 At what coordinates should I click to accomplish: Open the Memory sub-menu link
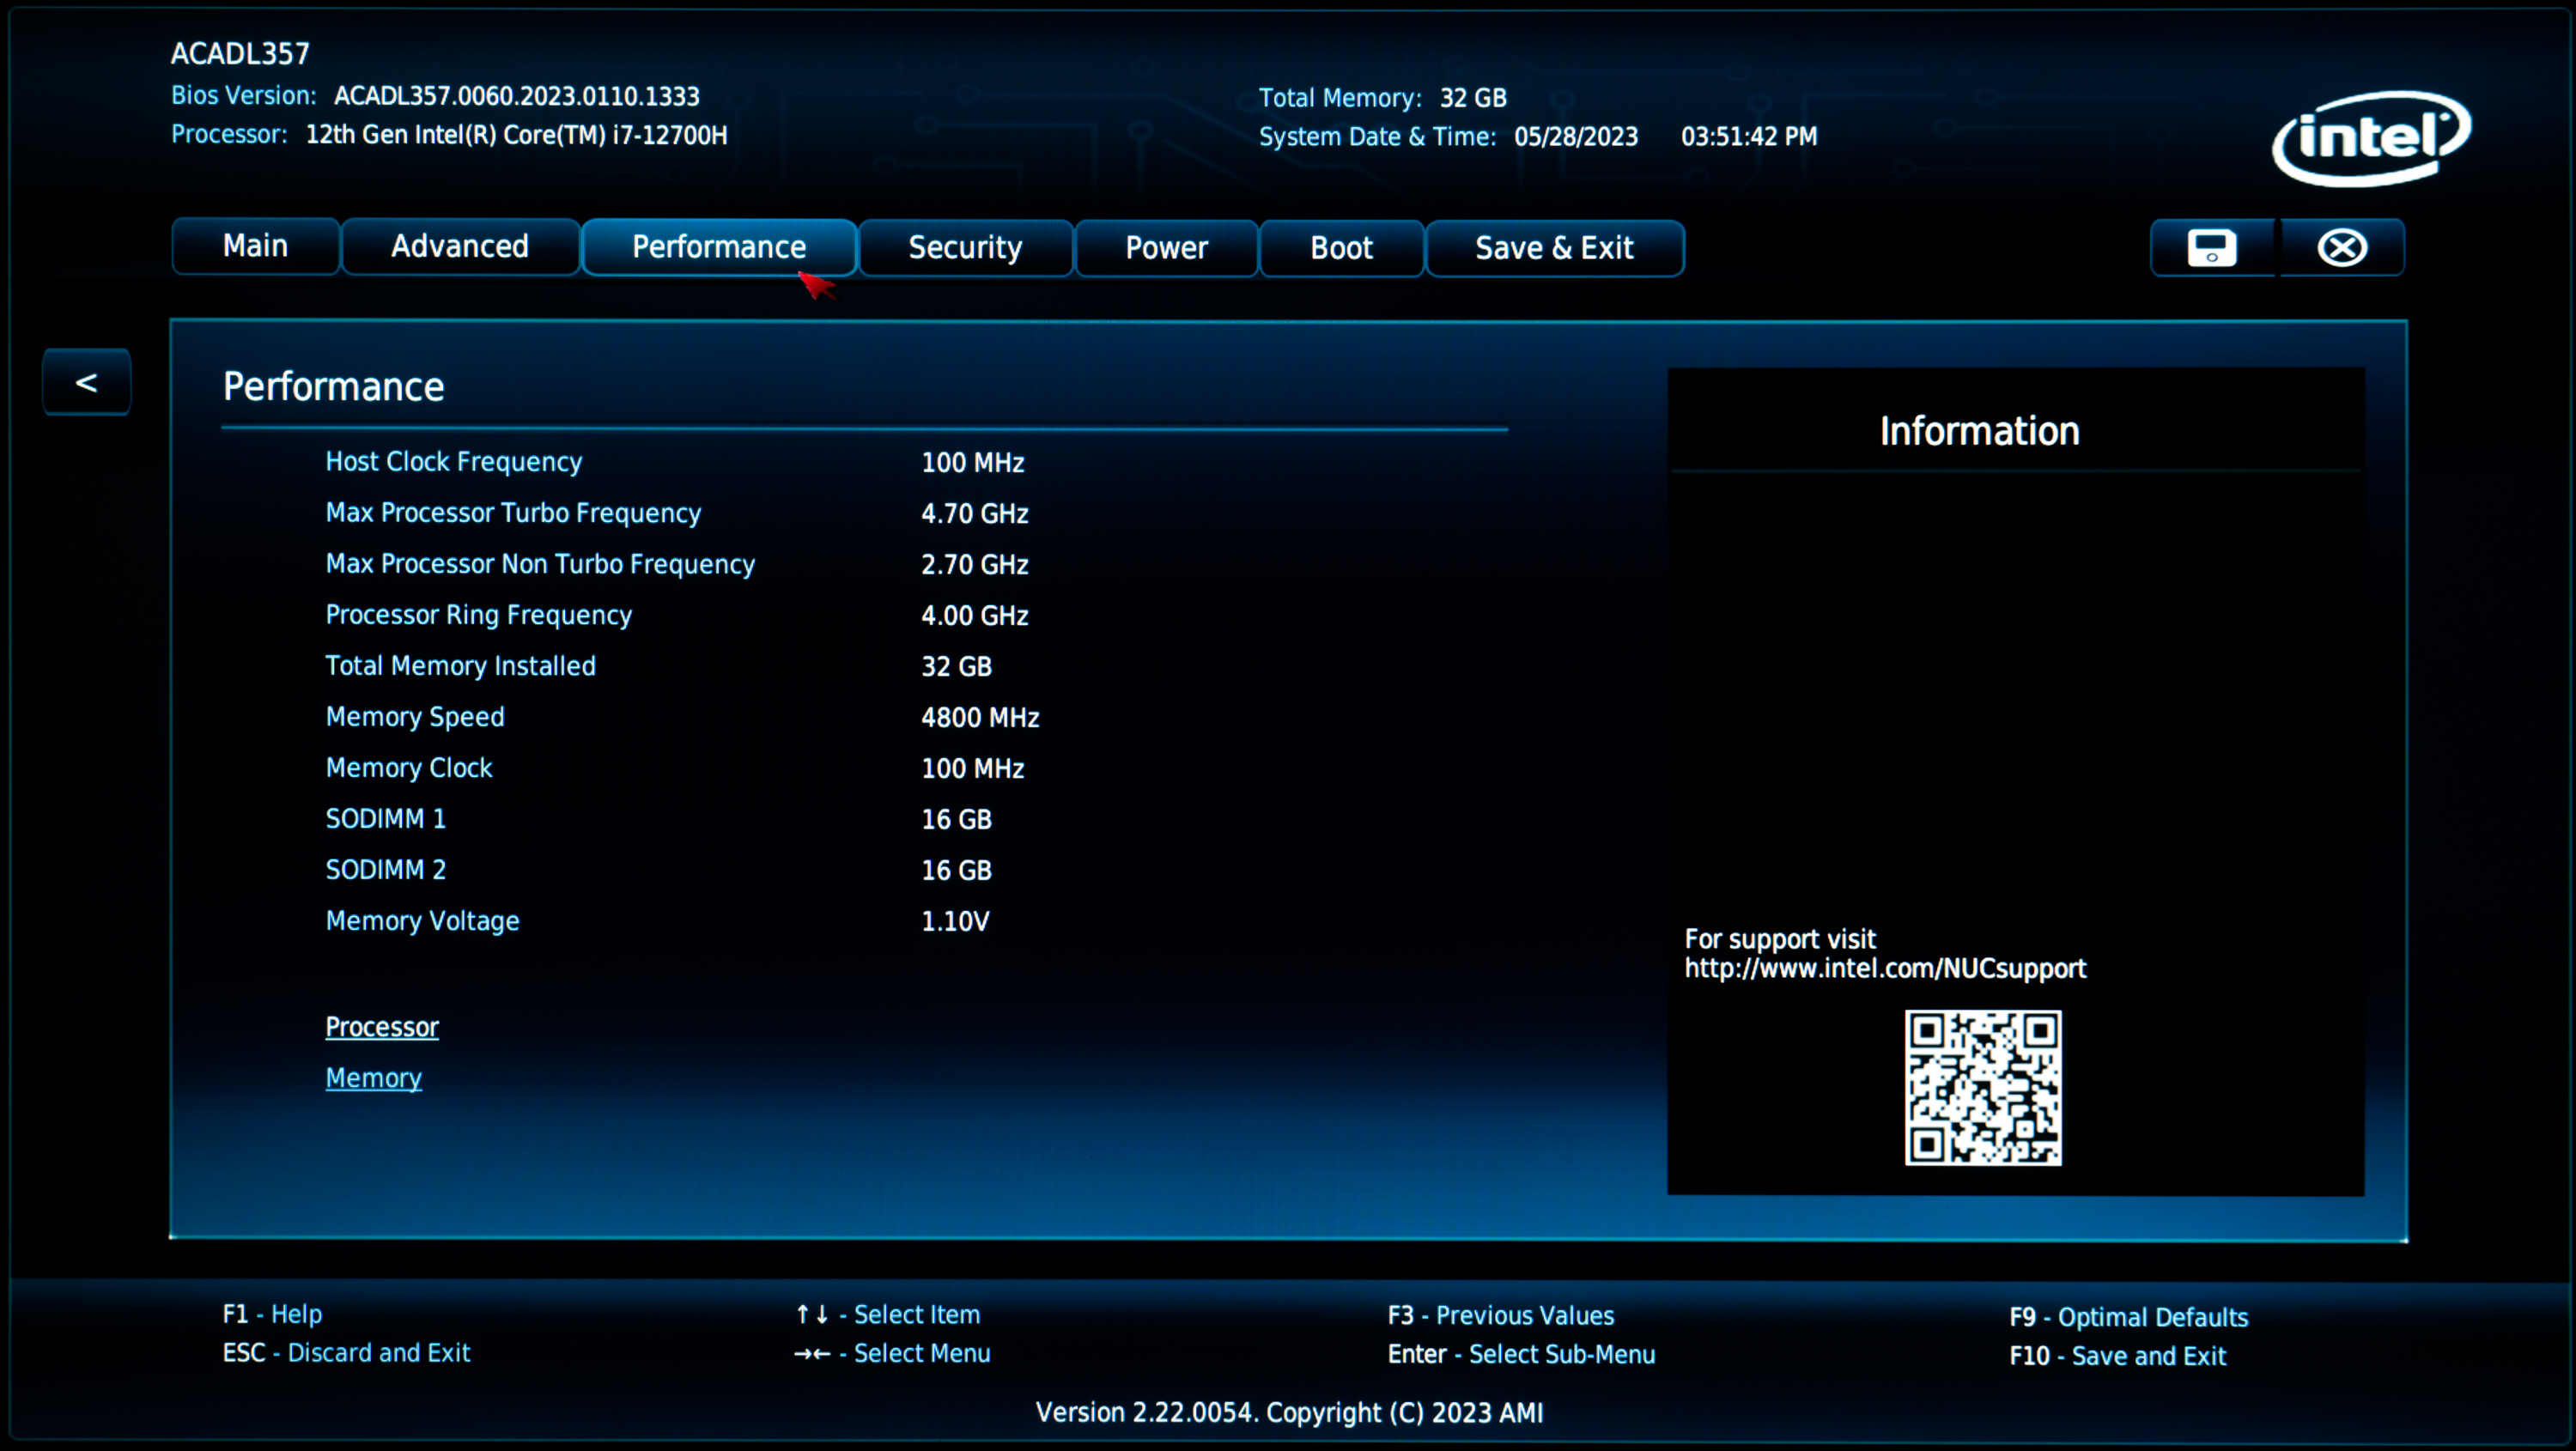coord(373,1078)
